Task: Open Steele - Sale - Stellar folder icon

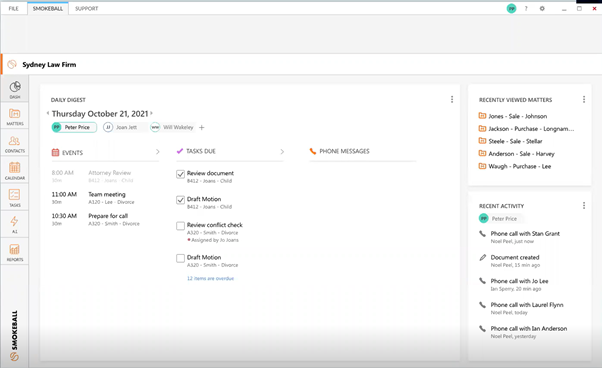Action: (482, 141)
